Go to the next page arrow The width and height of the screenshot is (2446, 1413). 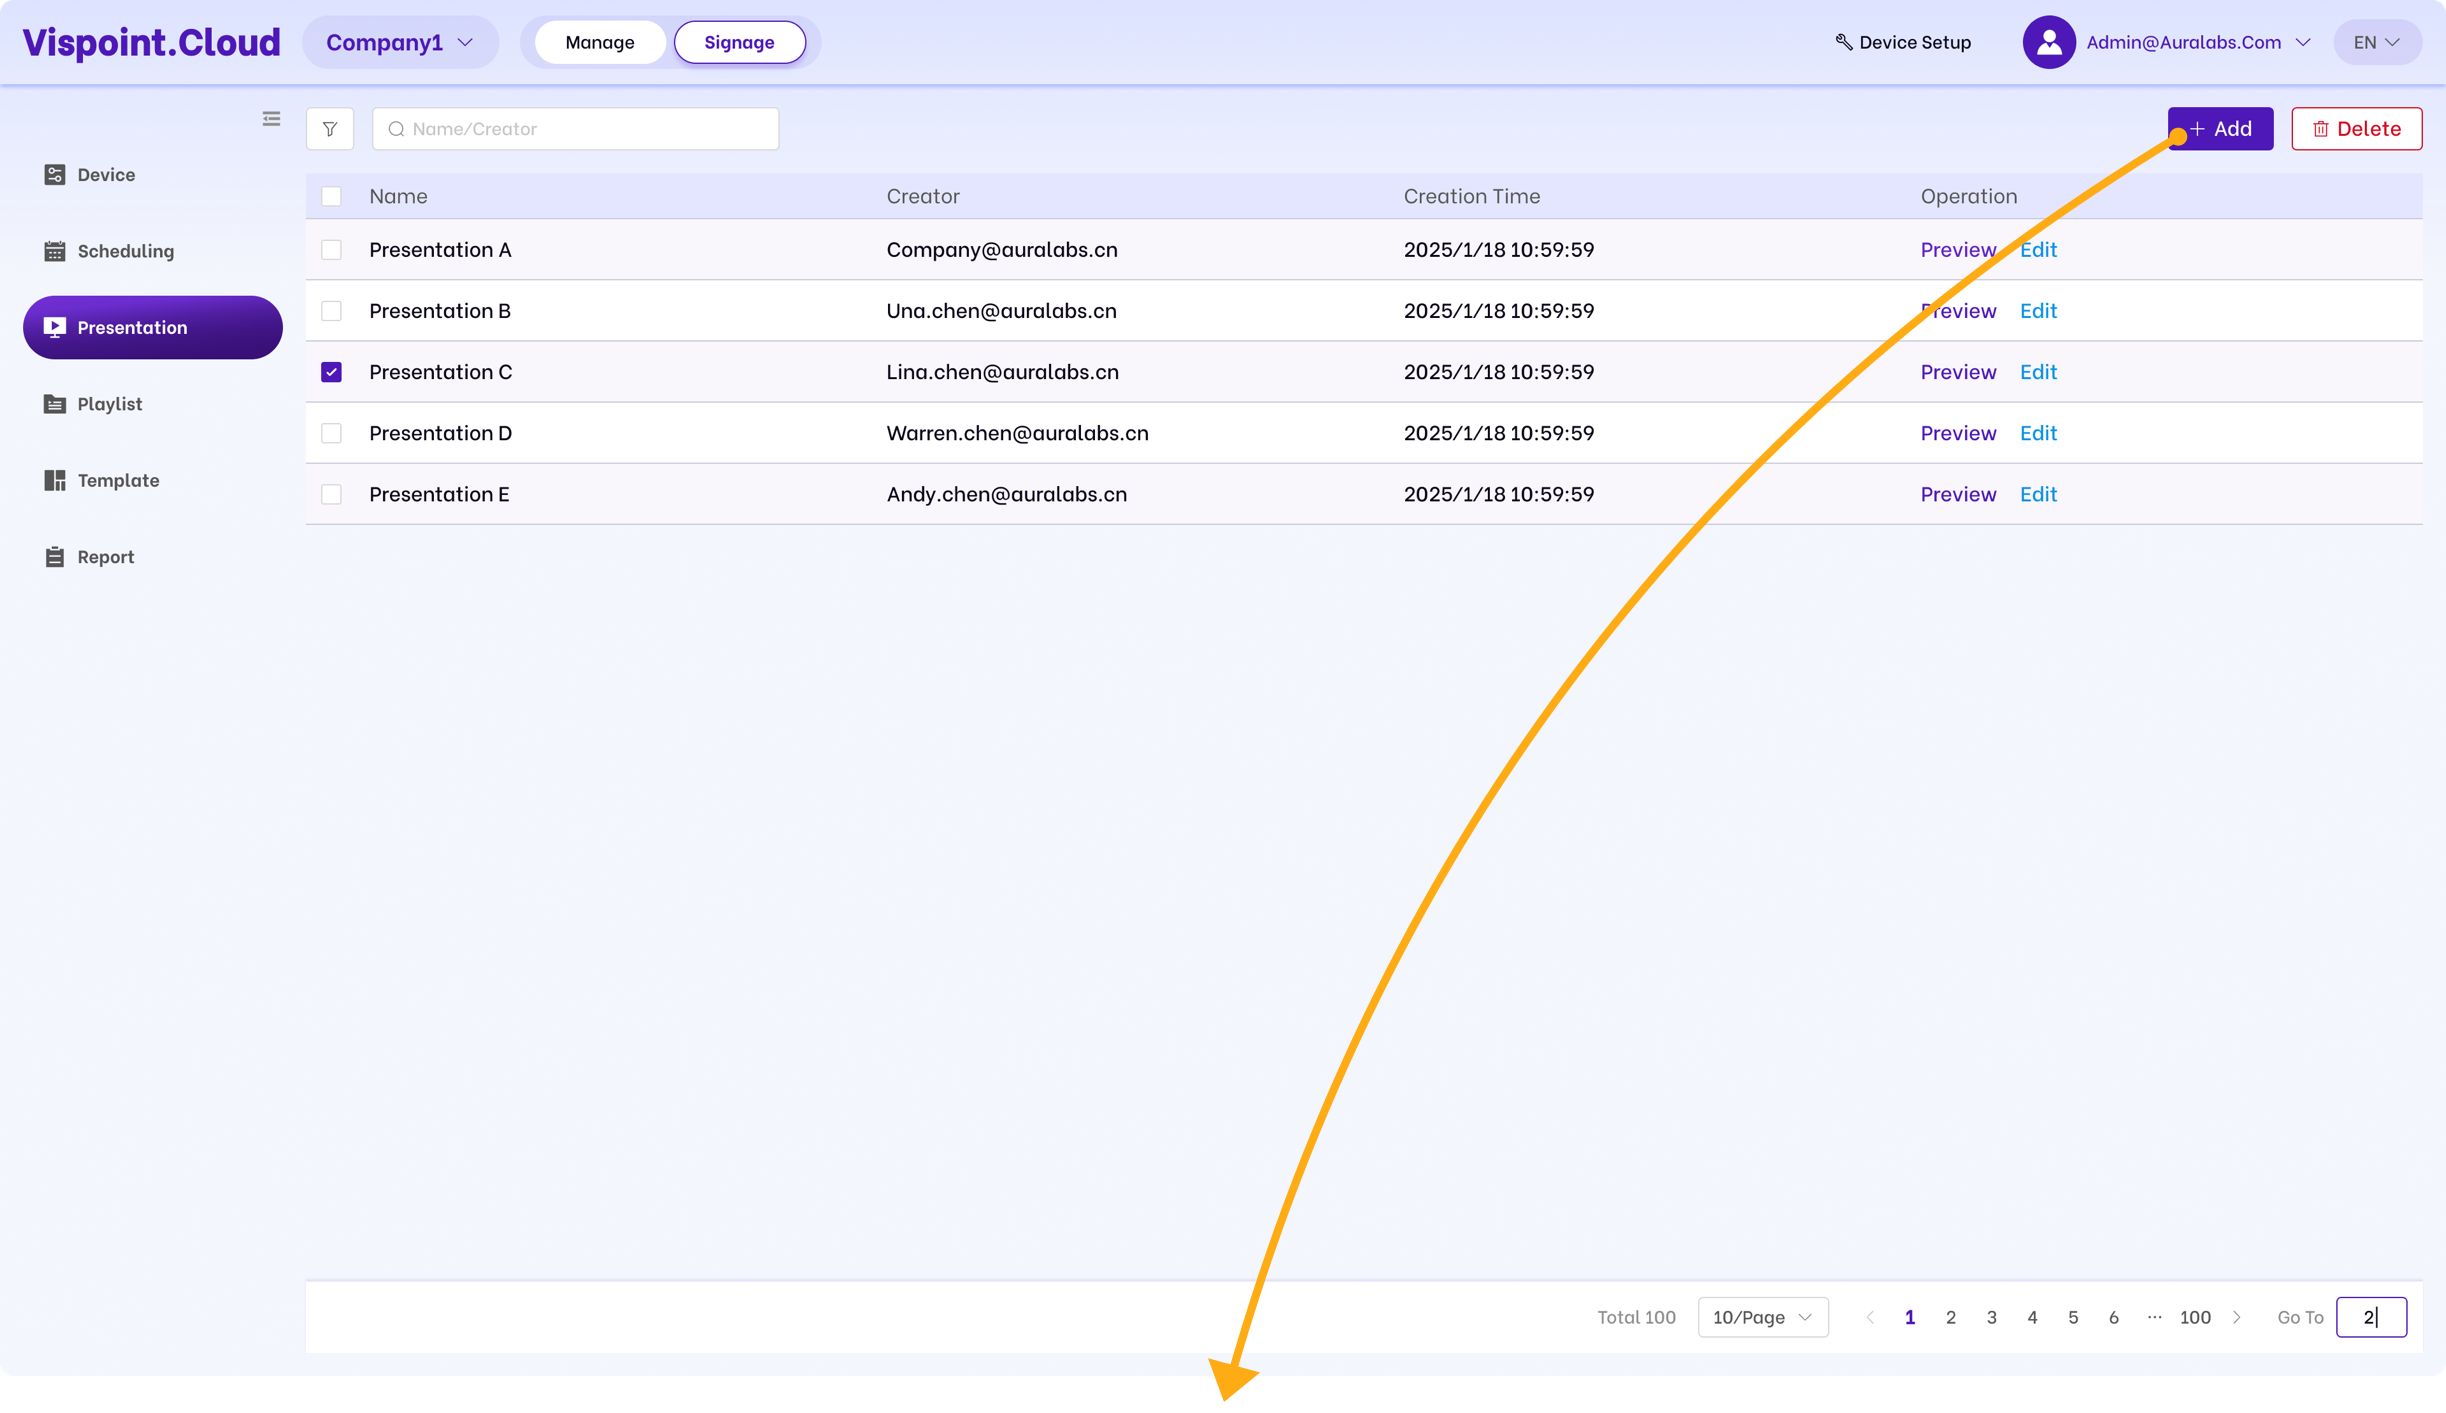(2237, 1317)
